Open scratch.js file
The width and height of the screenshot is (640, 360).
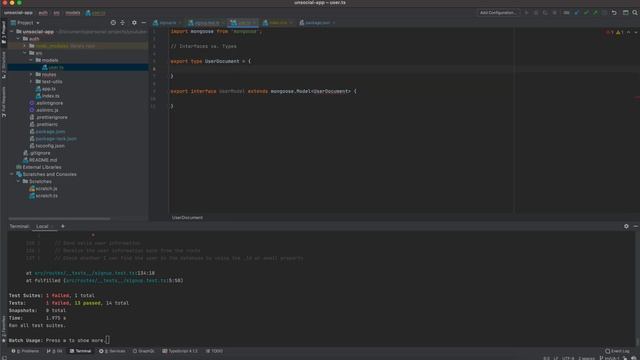pos(43,189)
